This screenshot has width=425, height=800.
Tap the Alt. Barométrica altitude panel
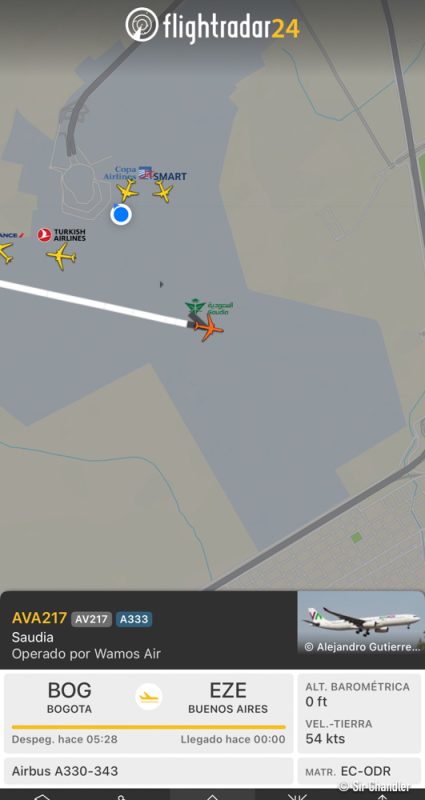pos(359,694)
